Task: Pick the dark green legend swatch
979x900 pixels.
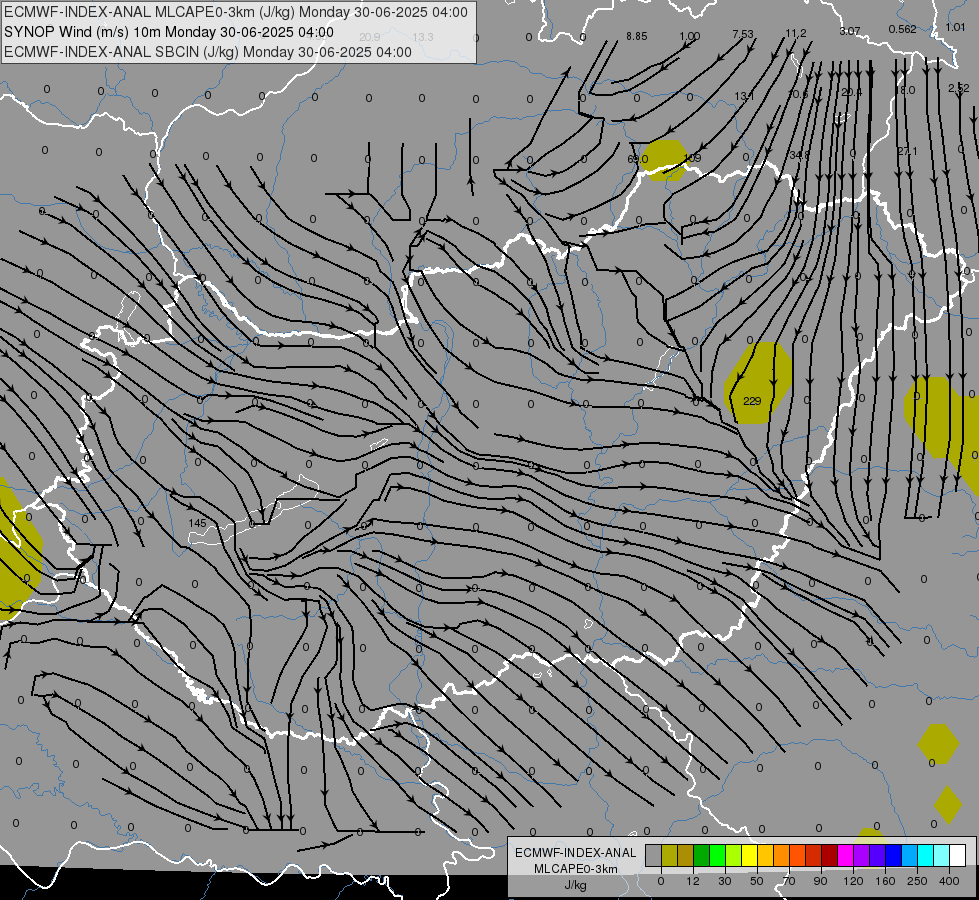Action: 702,856
